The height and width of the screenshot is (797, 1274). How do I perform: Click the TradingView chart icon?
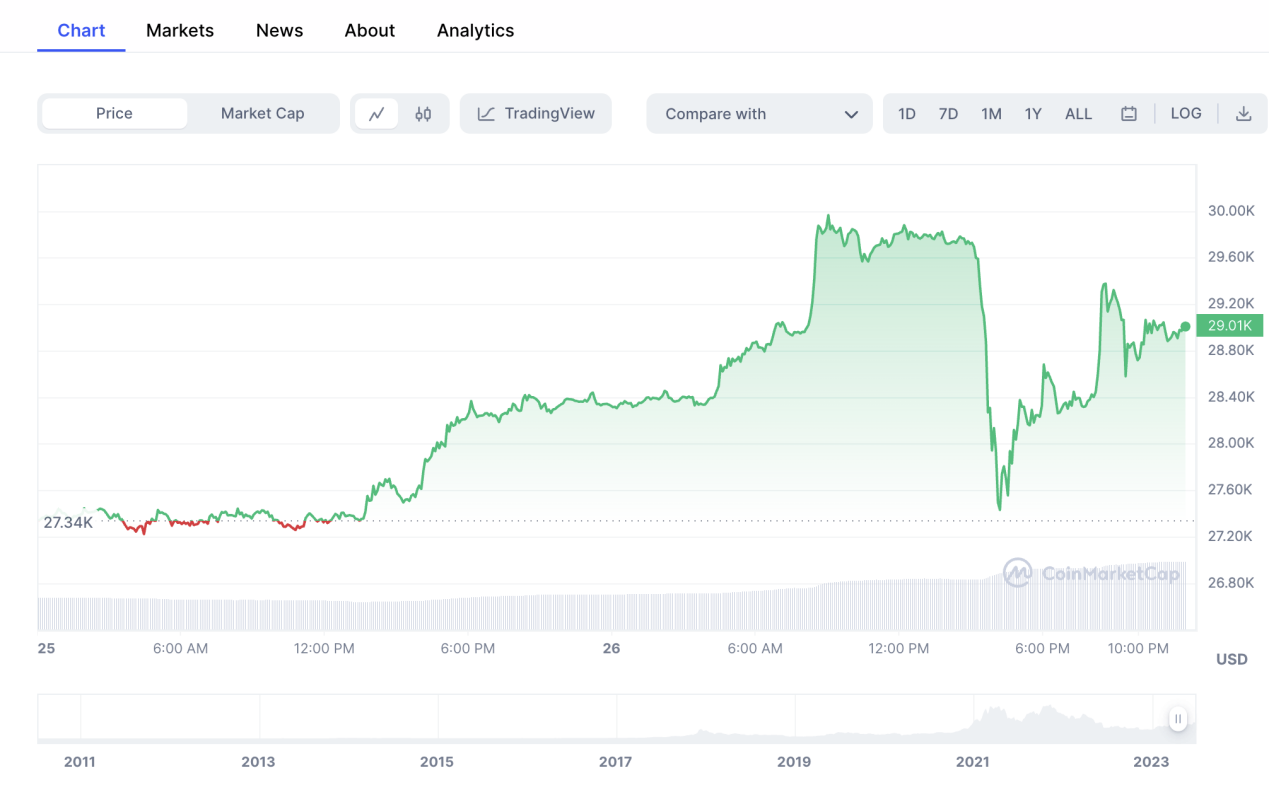[x=486, y=114]
